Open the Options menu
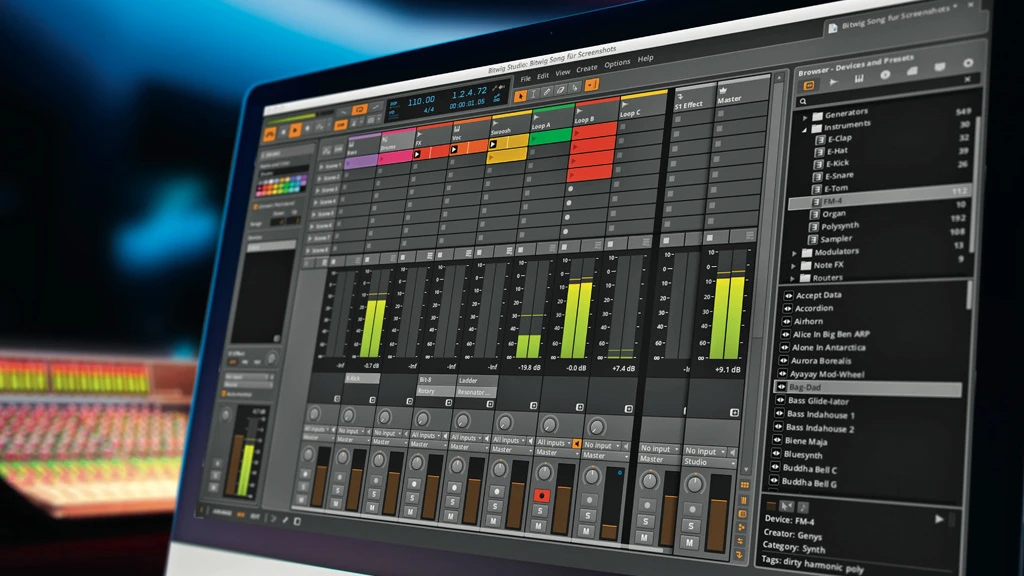1024x576 pixels. tap(617, 63)
